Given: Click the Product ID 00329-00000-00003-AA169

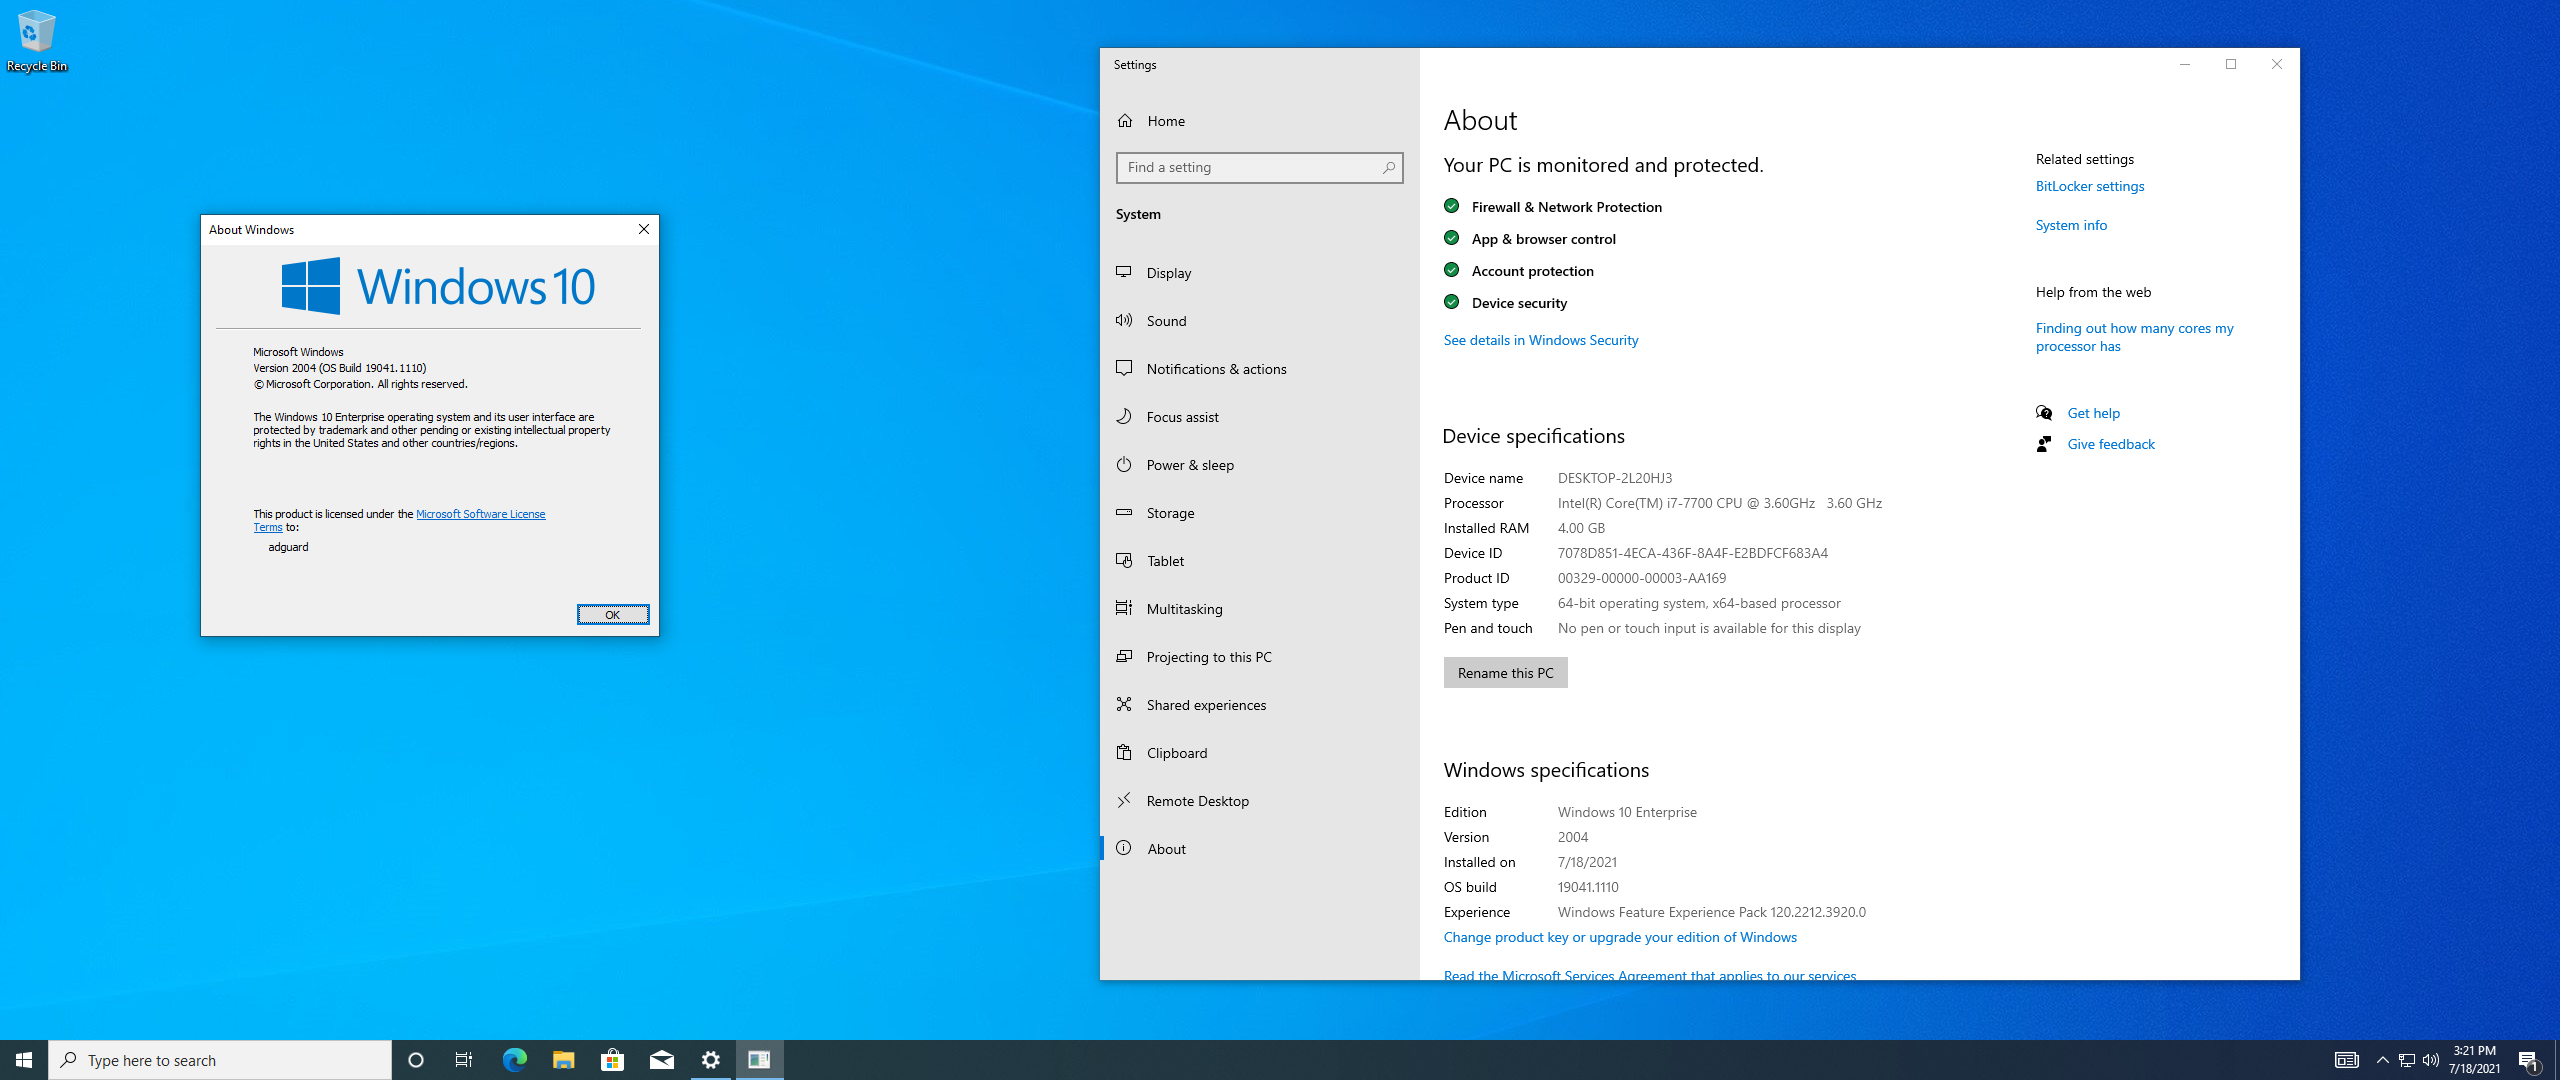Looking at the screenshot, I should 1641,578.
